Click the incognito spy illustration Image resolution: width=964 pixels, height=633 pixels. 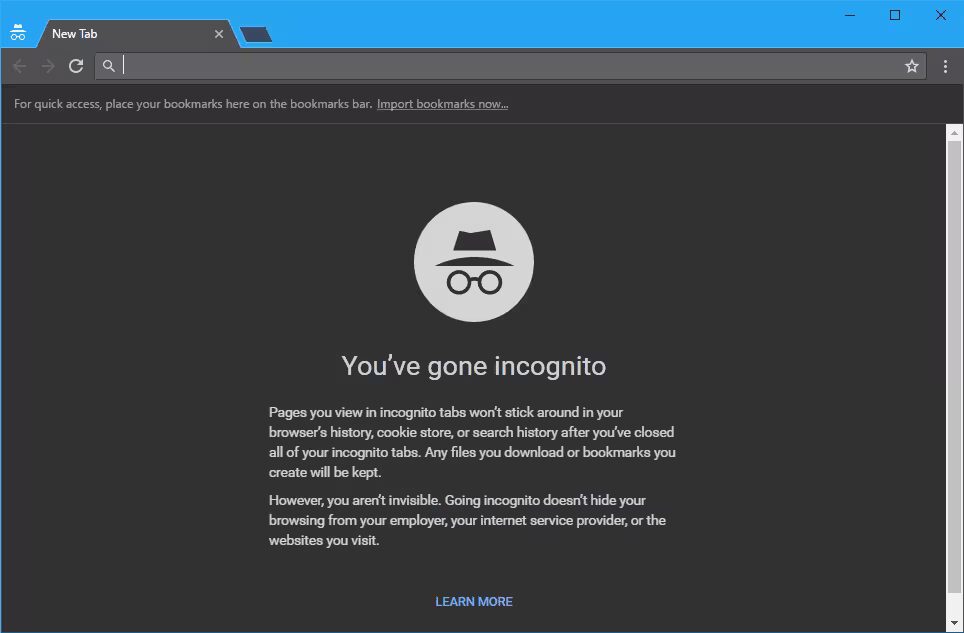point(473,261)
